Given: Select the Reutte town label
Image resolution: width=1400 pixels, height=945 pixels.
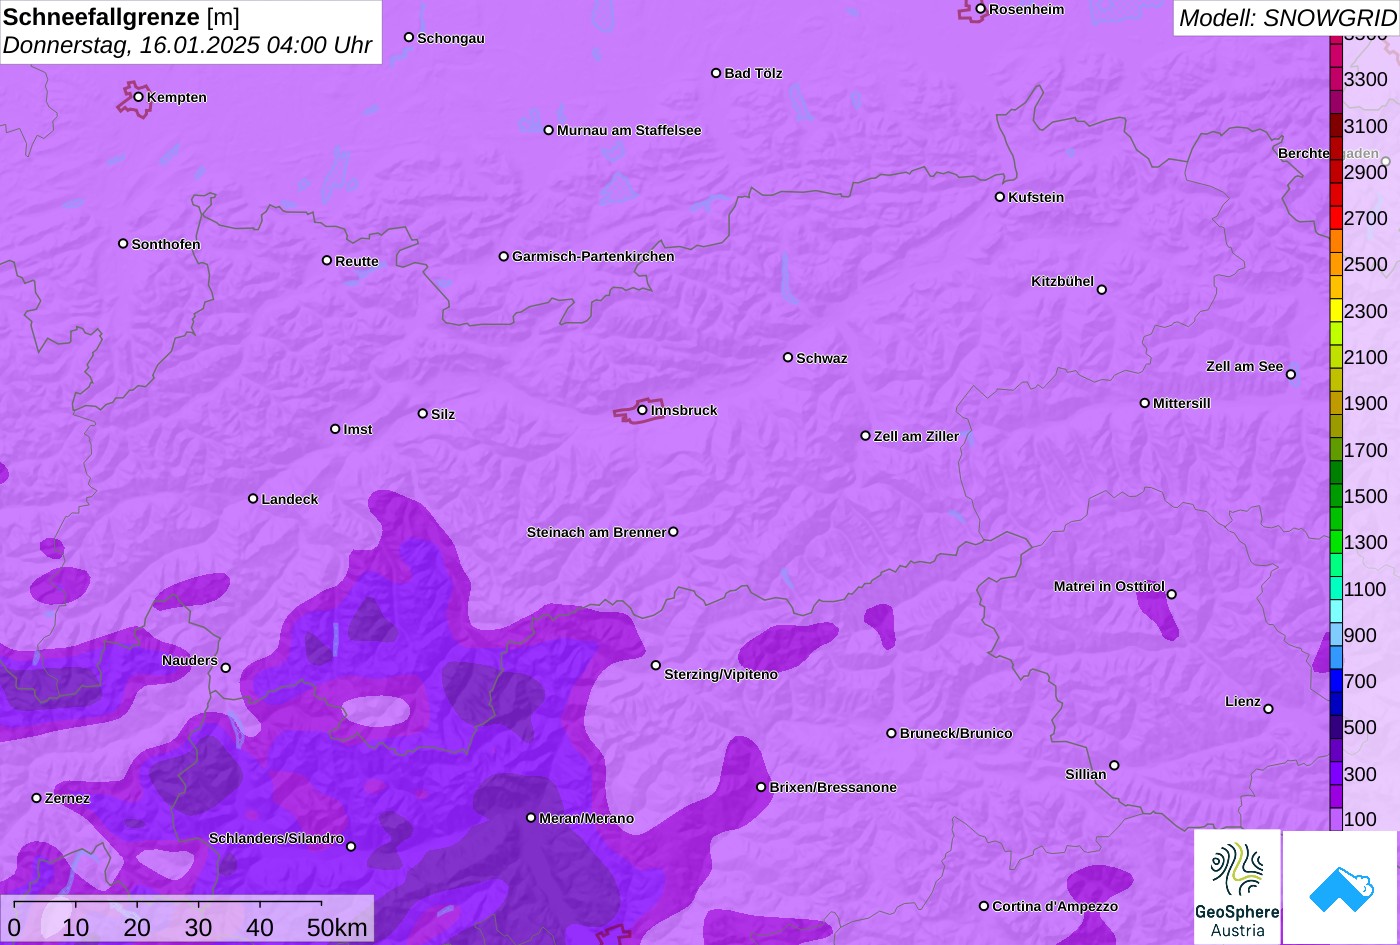Looking at the screenshot, I should point(357,261).
